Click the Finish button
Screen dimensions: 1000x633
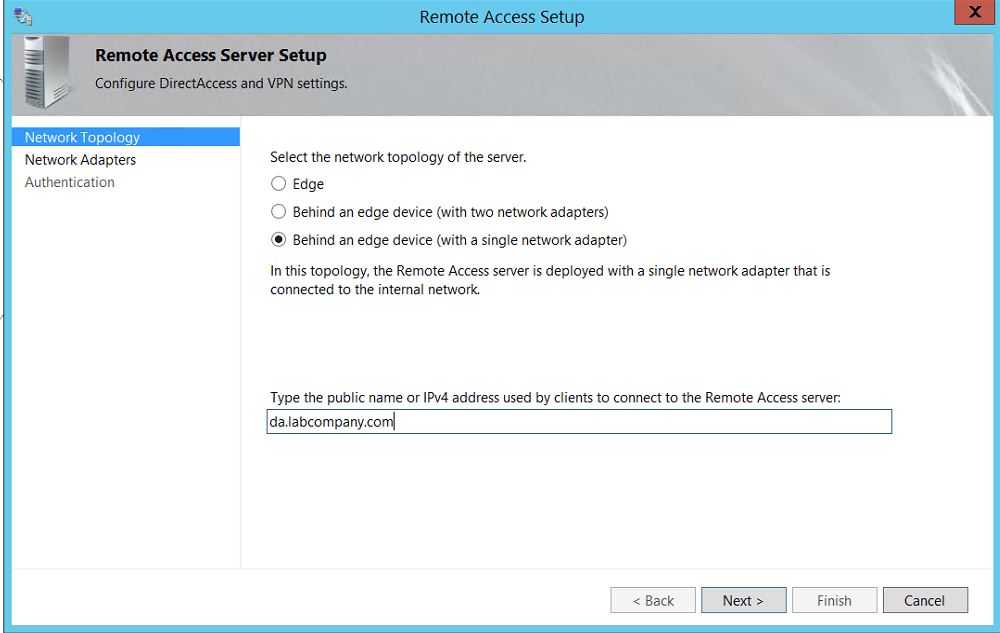point(834,600)
